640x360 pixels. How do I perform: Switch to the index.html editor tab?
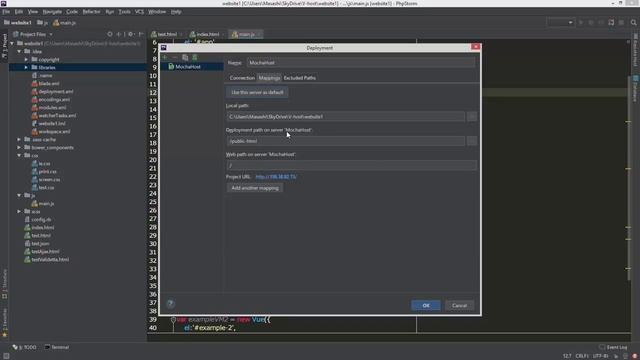pyautogui.click(x=207, y=34)
